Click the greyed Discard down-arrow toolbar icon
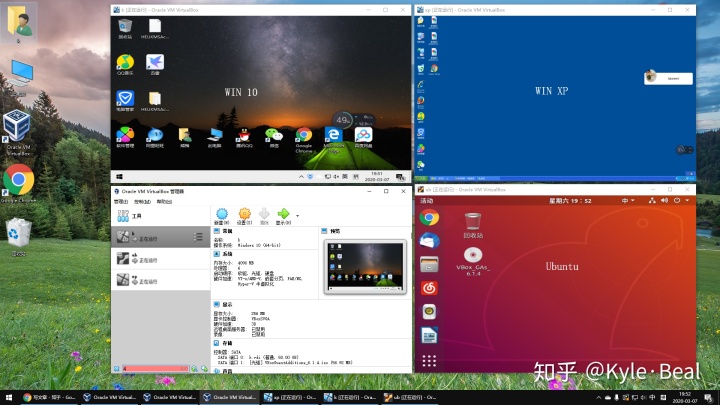Screen dimensions: 720x405 [264, 216]
